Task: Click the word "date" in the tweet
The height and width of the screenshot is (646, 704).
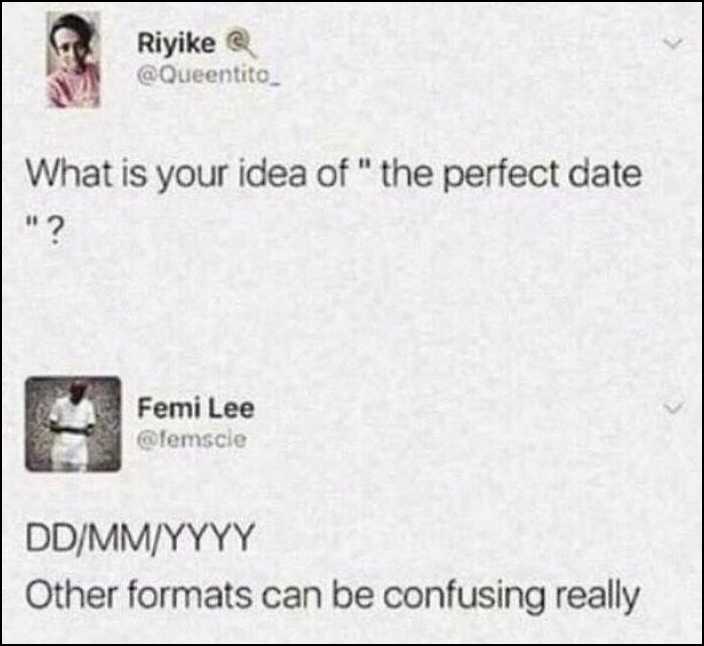Action: (x=606, y=176)
